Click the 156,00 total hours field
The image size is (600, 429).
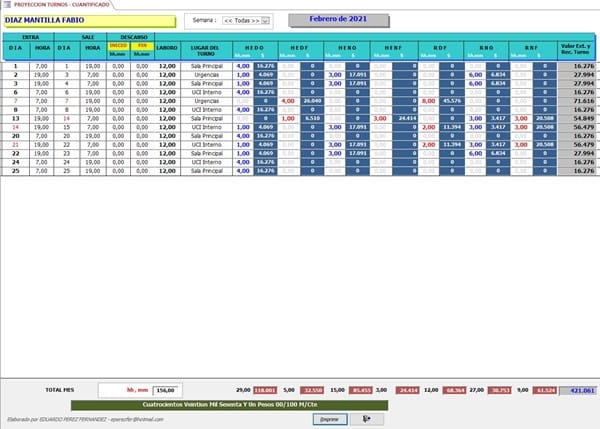tap(165, 390)
